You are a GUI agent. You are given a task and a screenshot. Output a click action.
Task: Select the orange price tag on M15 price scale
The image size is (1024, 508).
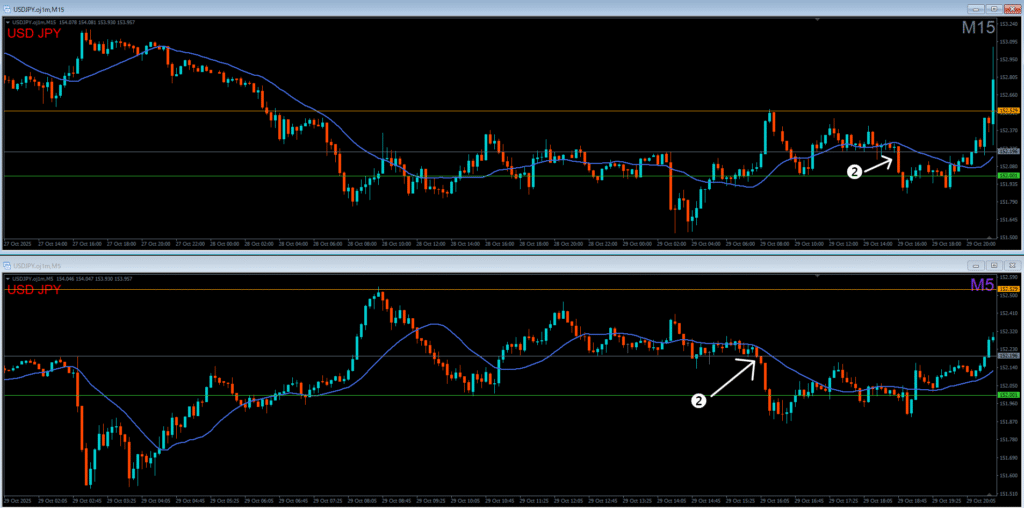click(x=1008, y=110)
